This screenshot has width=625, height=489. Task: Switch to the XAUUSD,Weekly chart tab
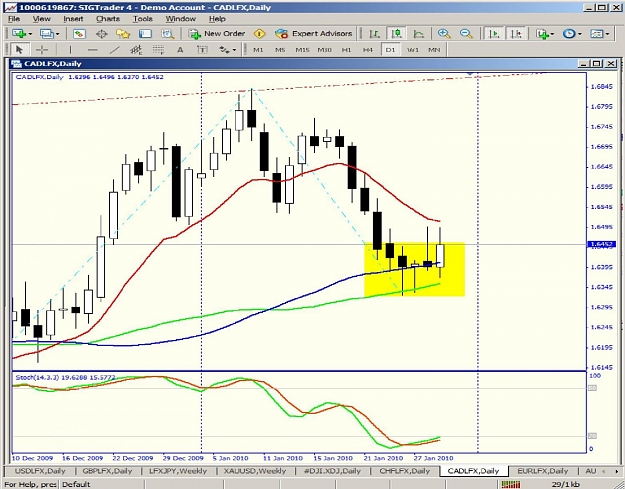(255, 471)
